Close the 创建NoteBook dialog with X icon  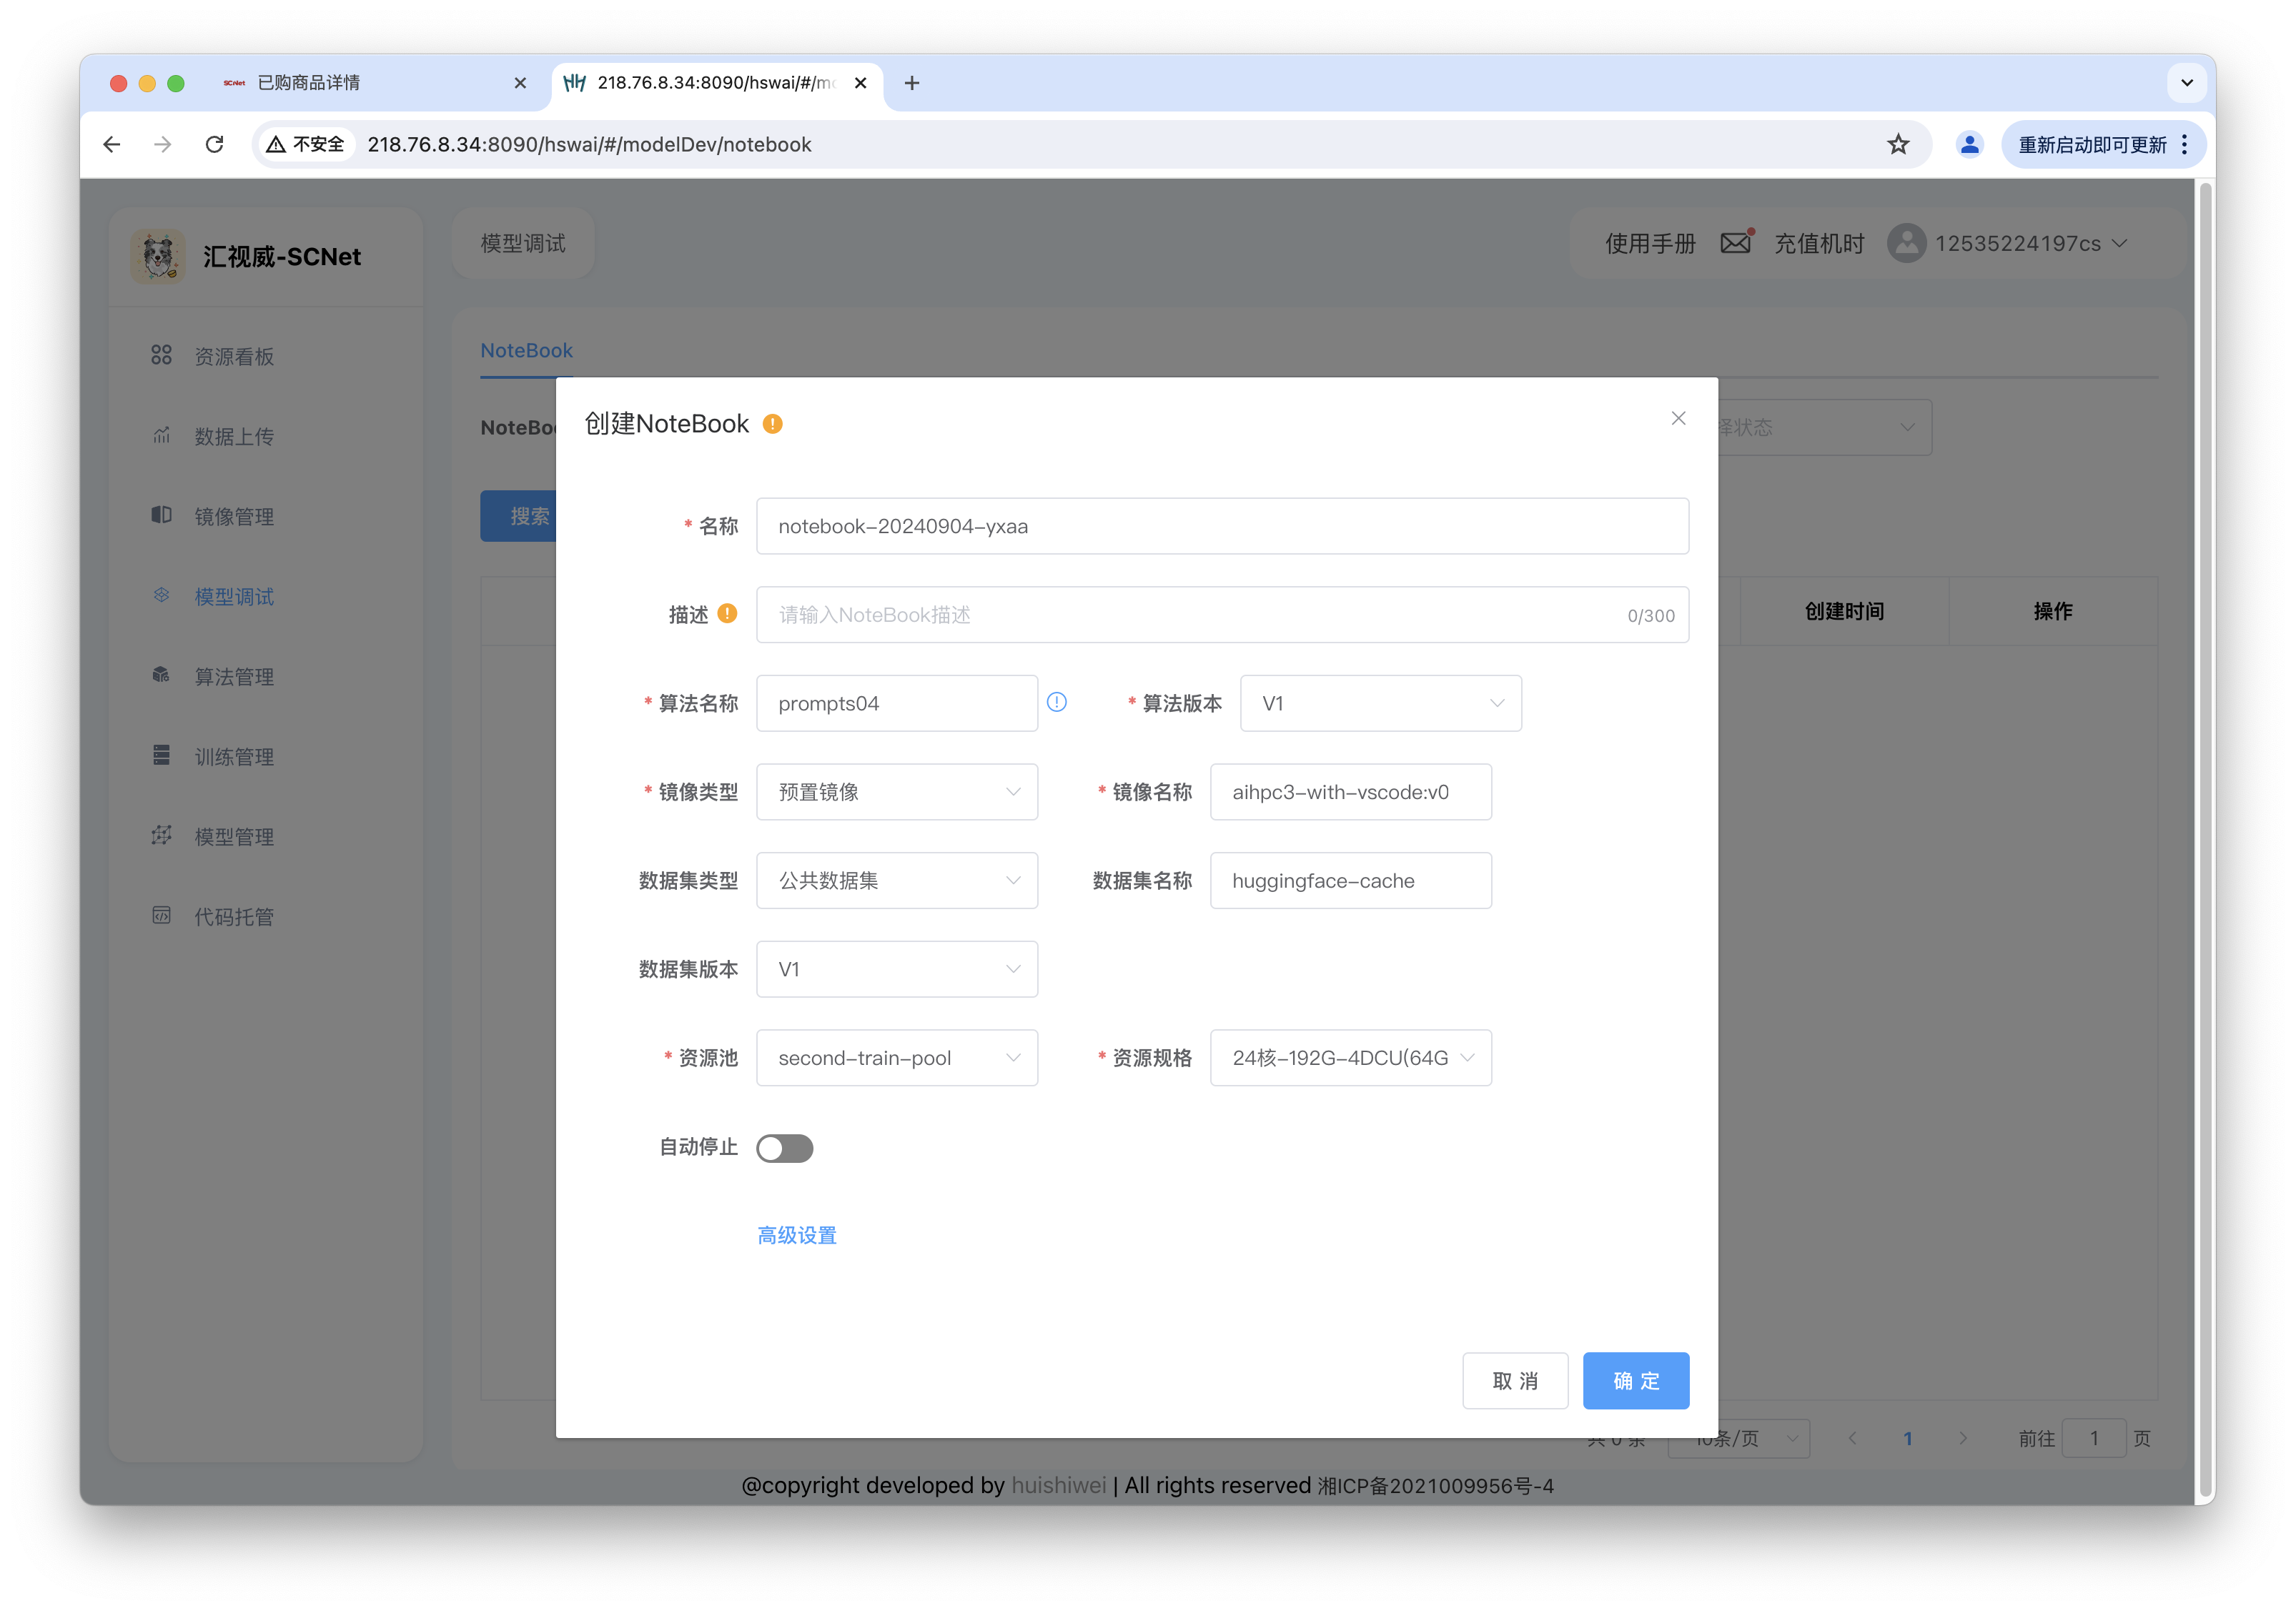(x=1678, y=418)
